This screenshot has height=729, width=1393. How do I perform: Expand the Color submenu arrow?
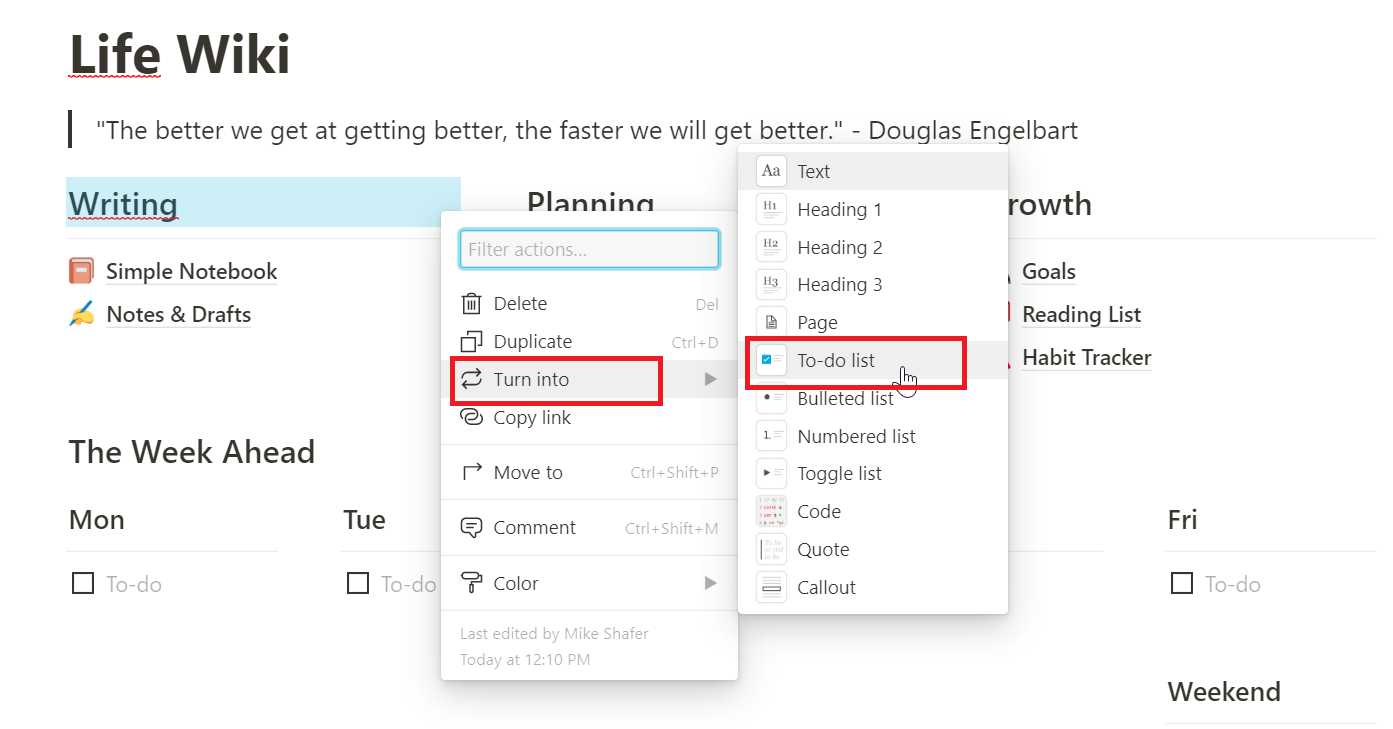pos(710,583)
